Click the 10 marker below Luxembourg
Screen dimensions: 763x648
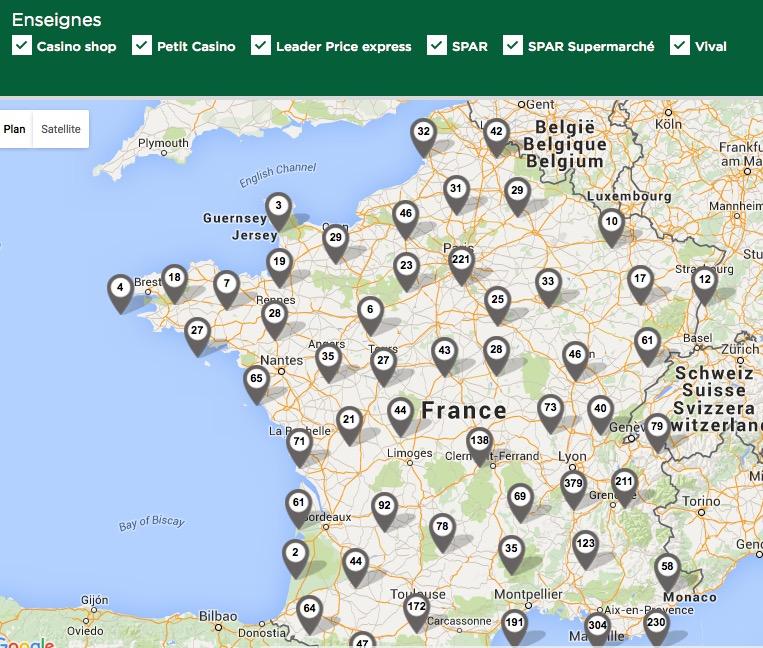(612, 228)
